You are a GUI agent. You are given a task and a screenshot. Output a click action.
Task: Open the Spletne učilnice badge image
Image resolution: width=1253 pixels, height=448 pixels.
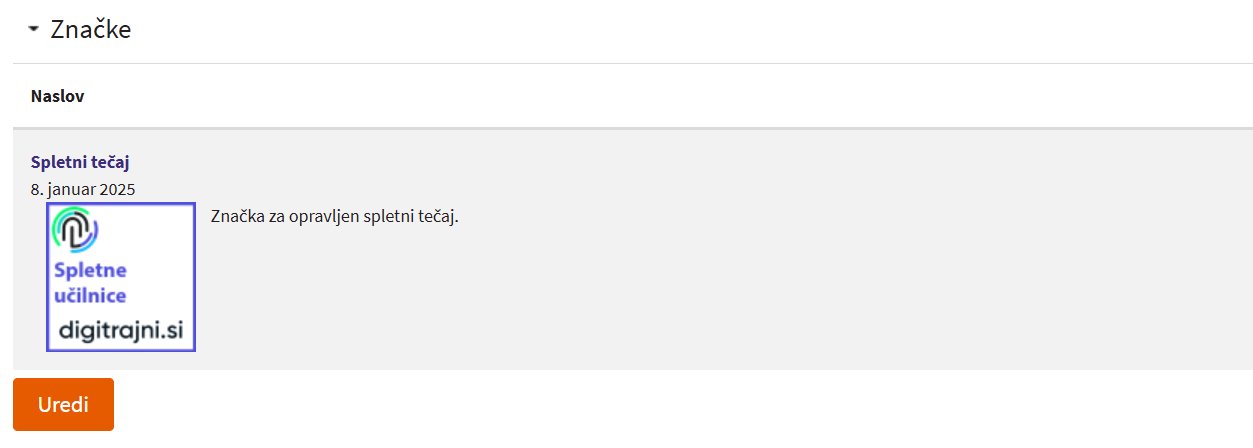point(121,277)
